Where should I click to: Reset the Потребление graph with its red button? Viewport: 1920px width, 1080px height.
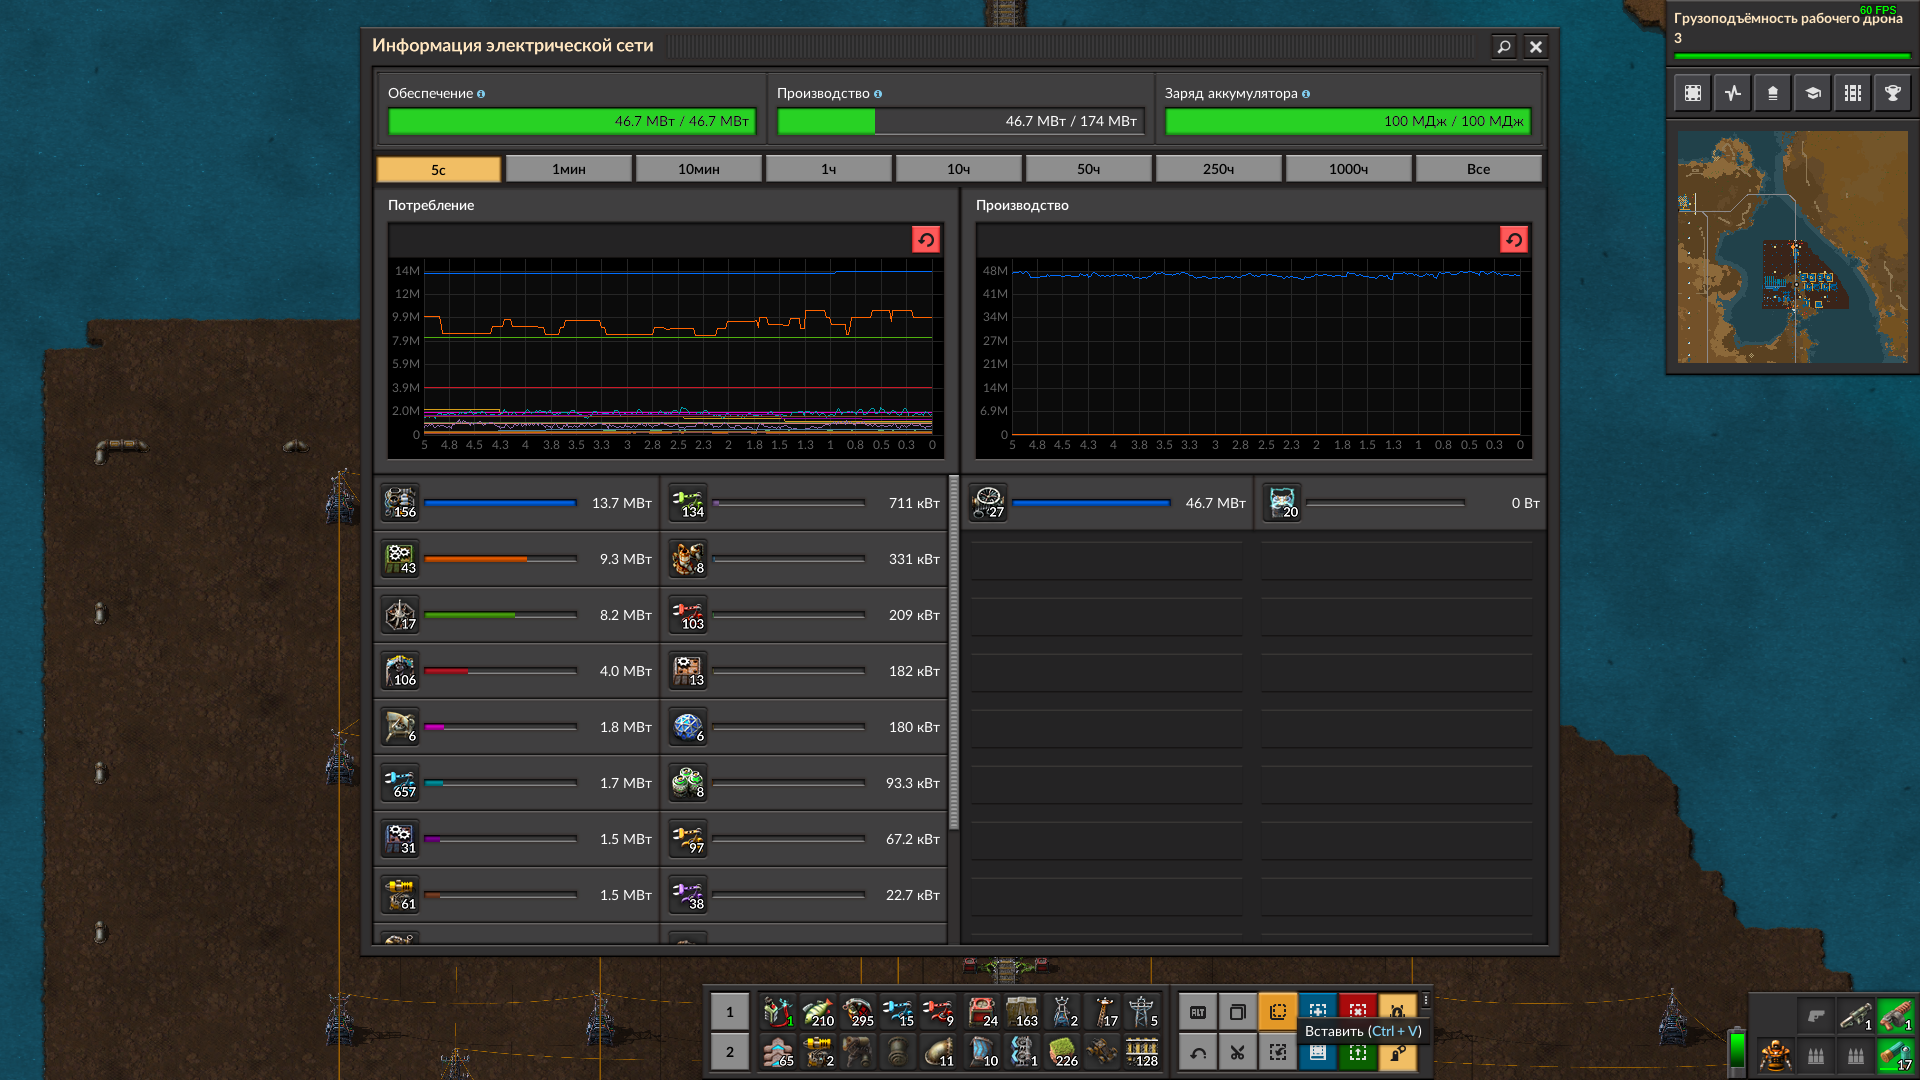(x=926, y=240)
